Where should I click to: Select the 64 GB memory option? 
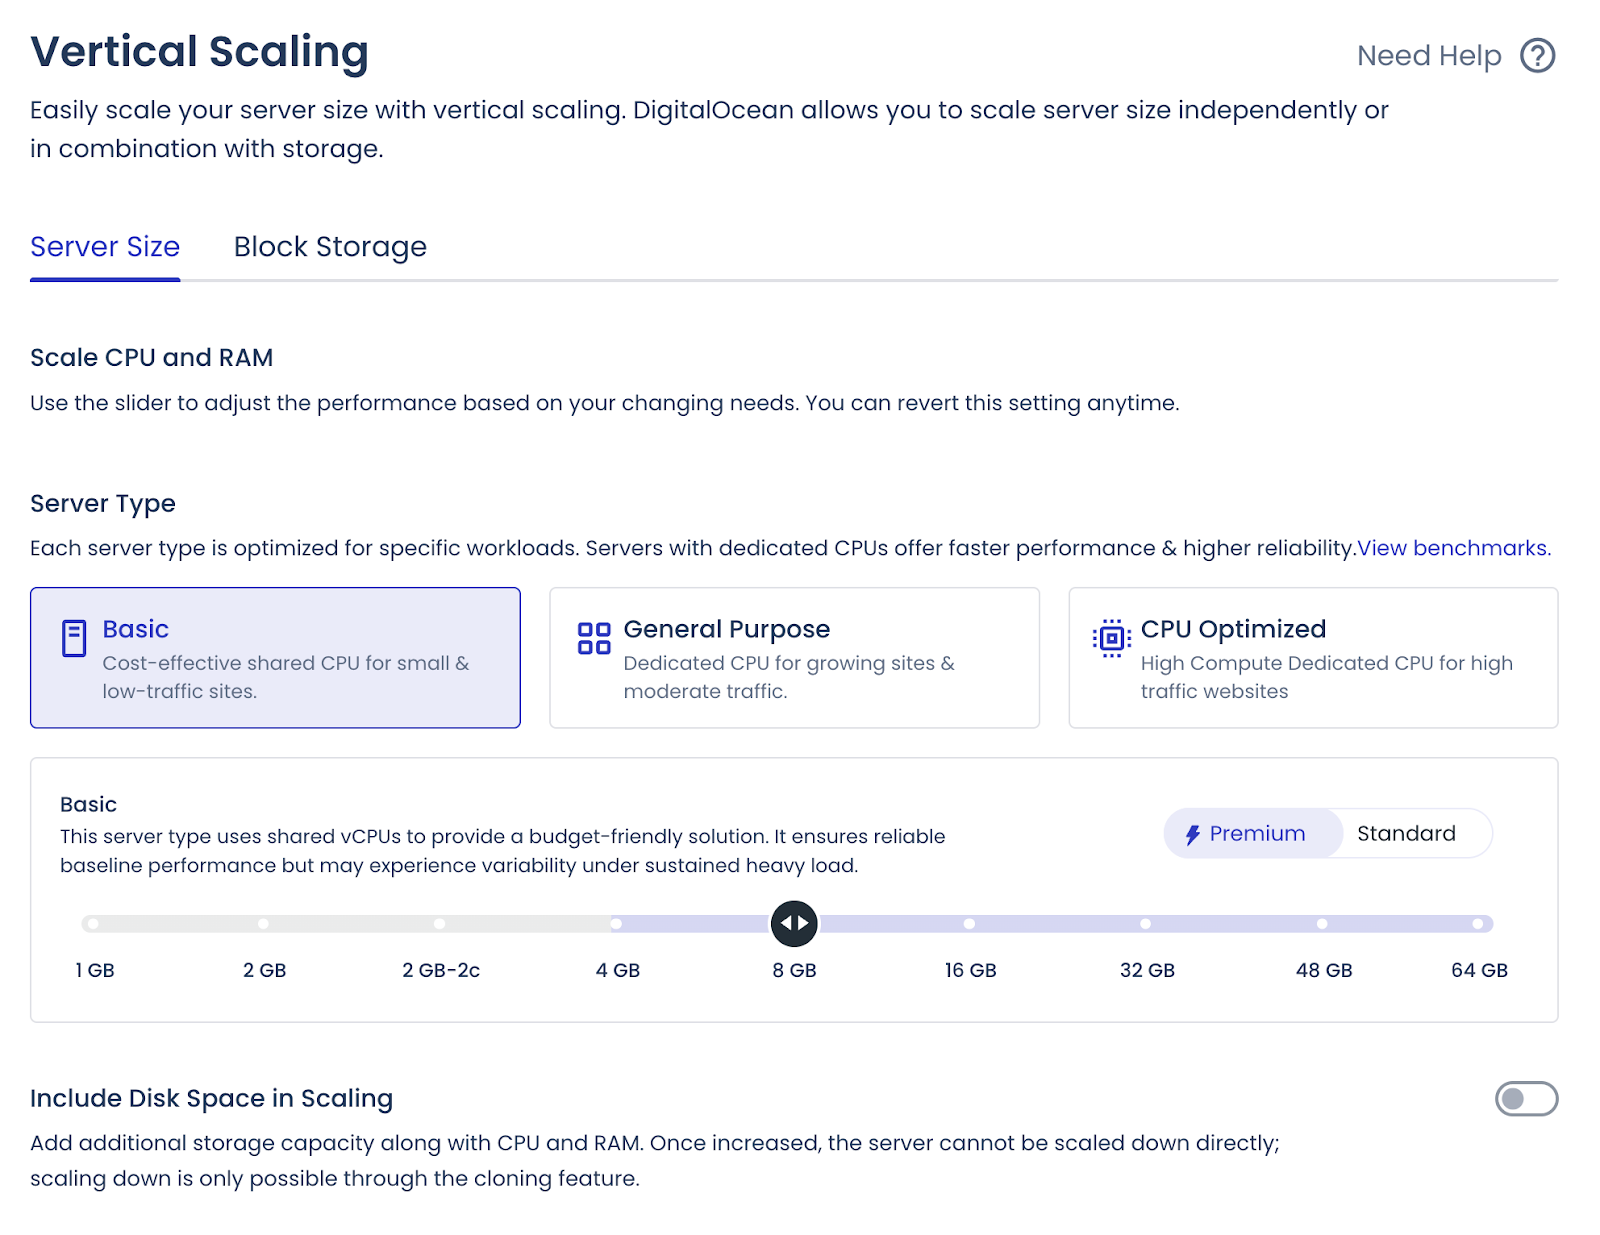(1478, 923)
